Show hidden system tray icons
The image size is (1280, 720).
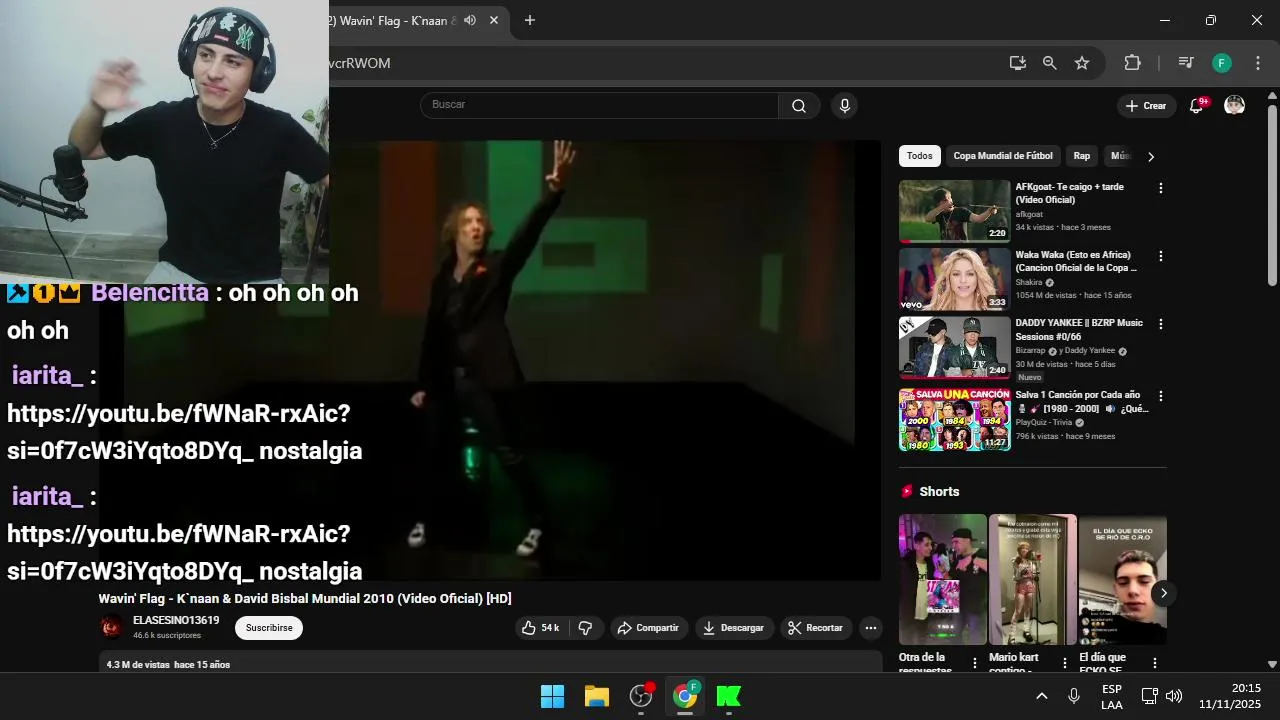tap(1041, 696)
